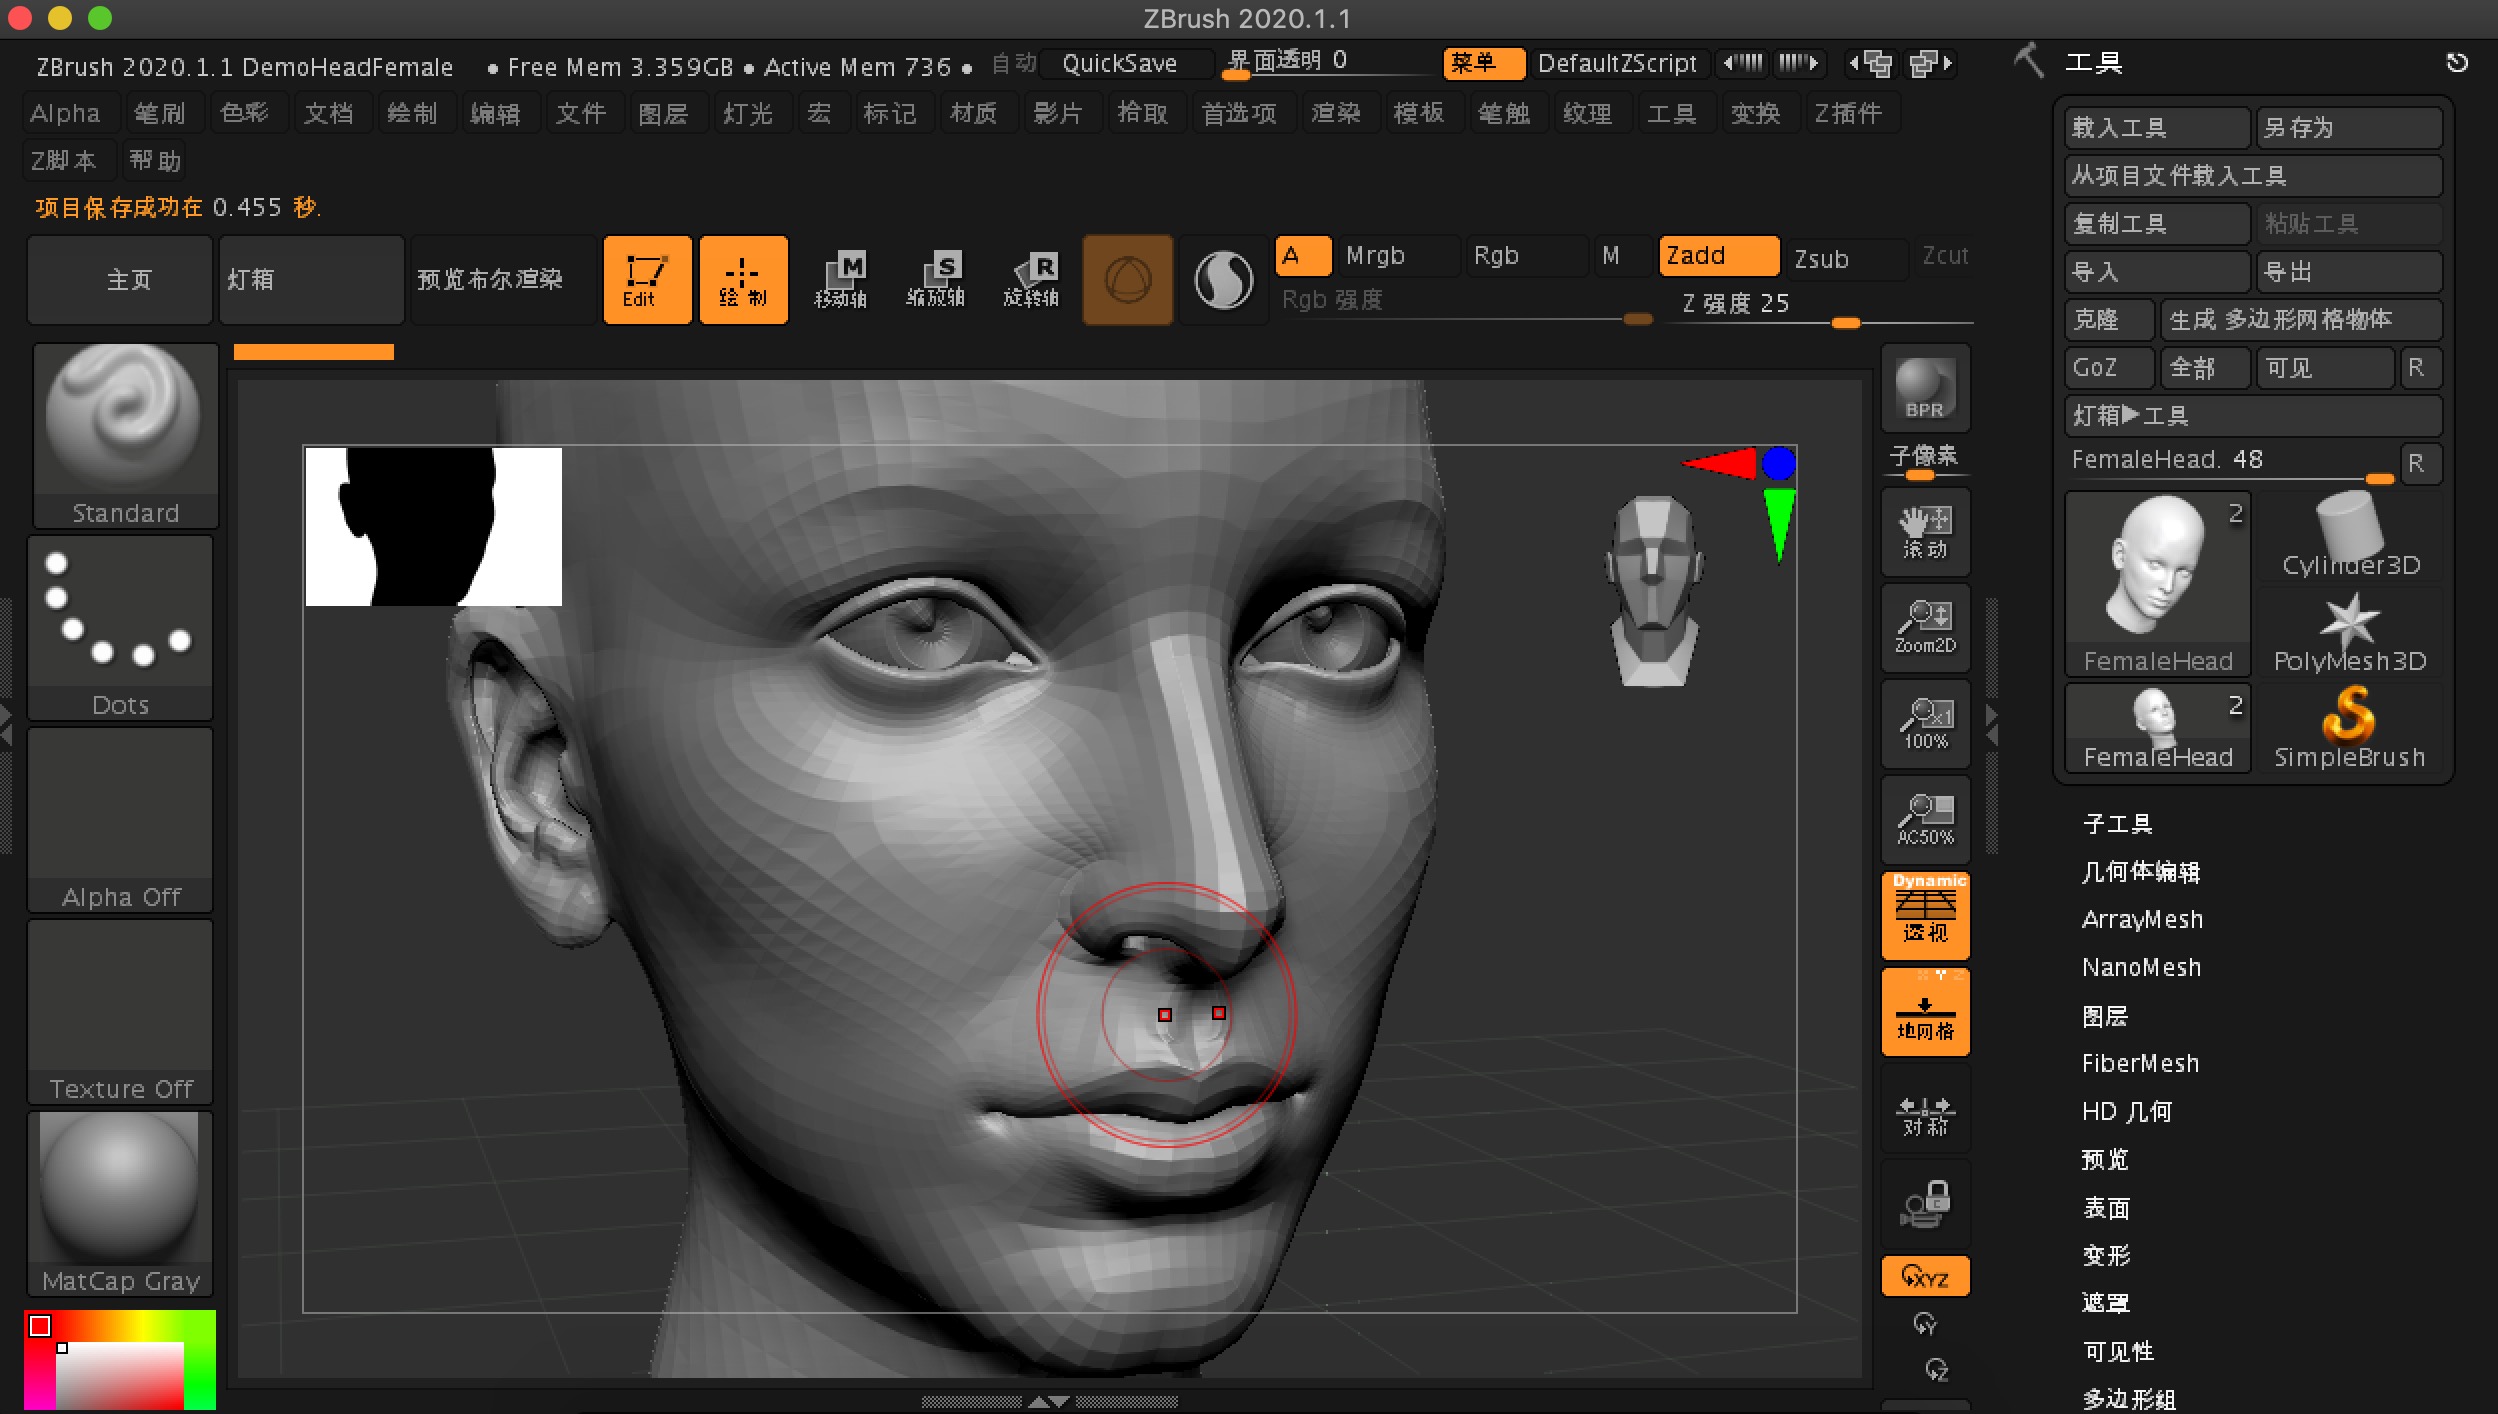2498x1414 pixels.
Task: Select the SimpleBrush tool
Action: point(2350,728)
